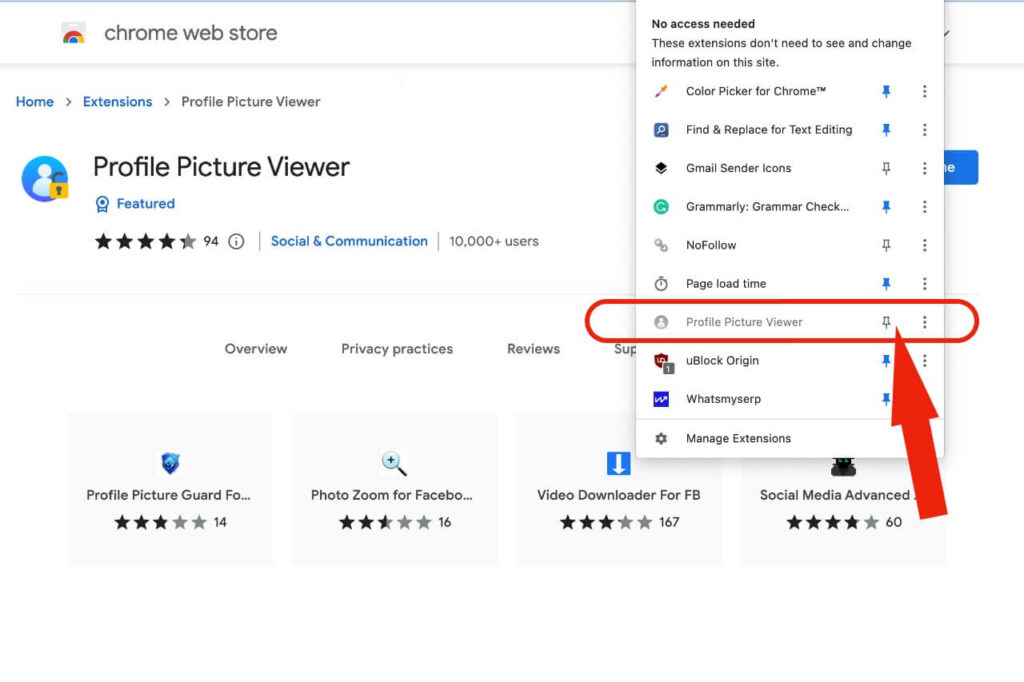Open Social & Communication category link
Image resolution: width=1024 pixels, height=682 pixels.
[x=349, y=242]
